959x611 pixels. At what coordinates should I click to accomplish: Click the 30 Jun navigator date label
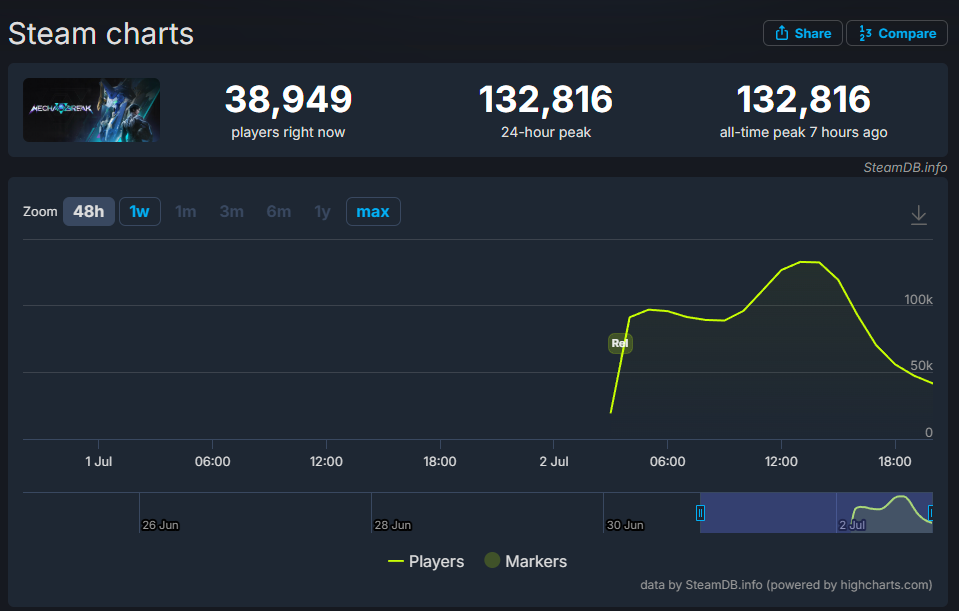click(625, 525)
